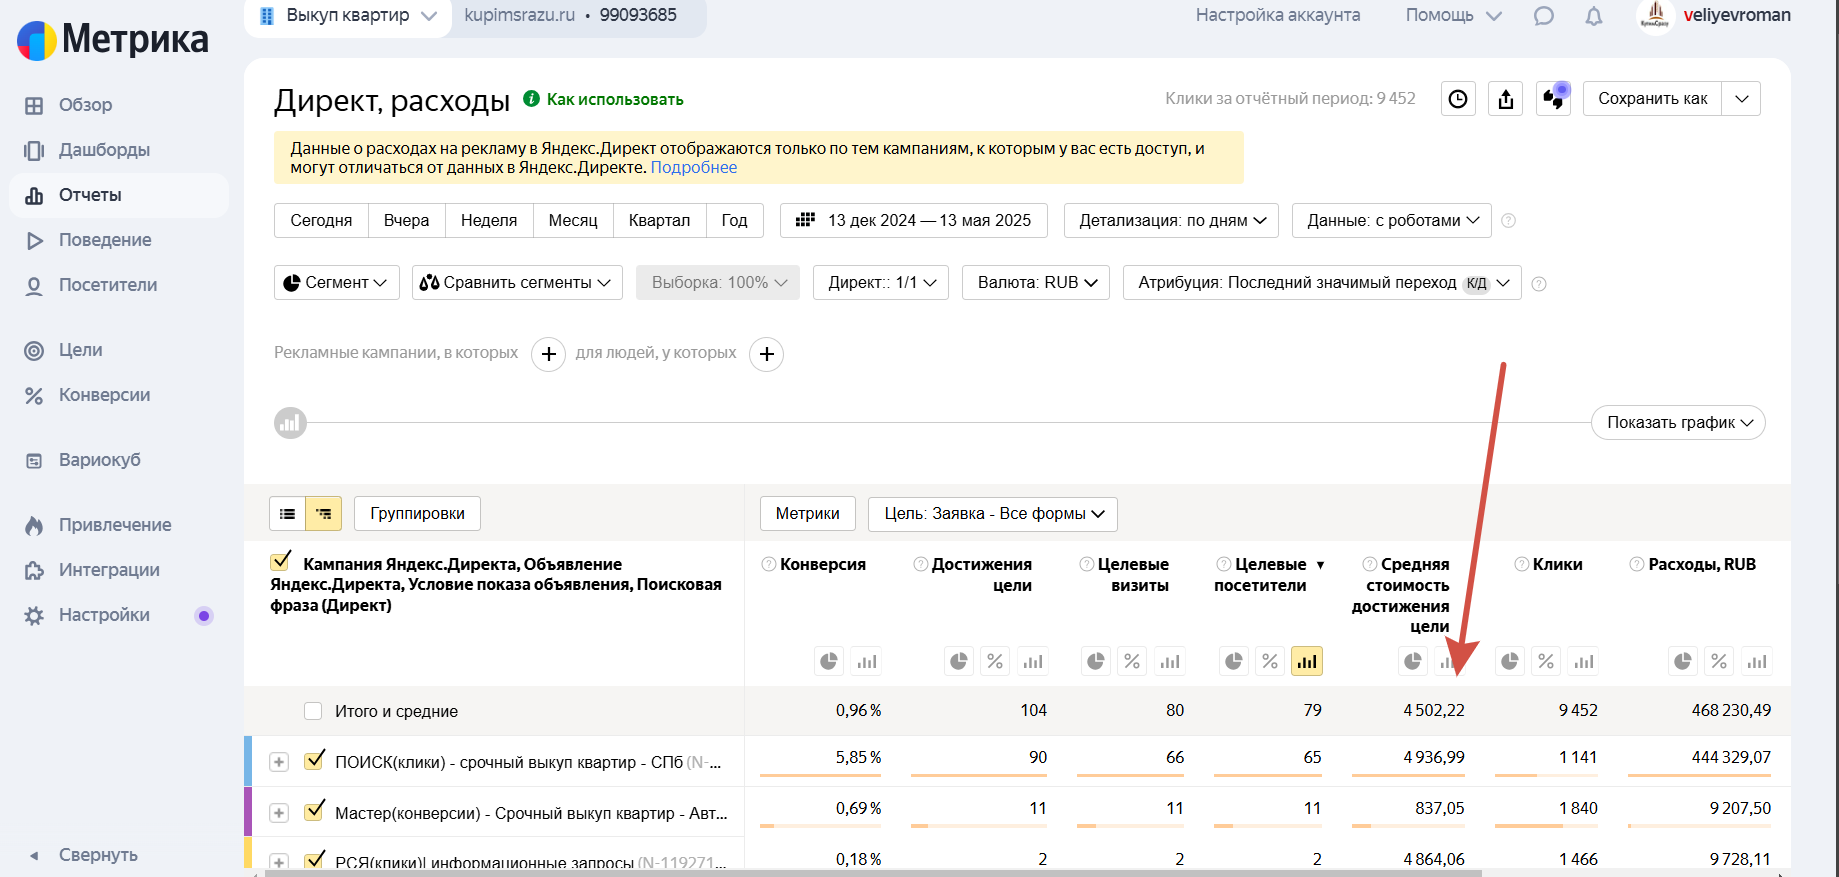Expand the ПОИСК(клики) campaign row
The width and height of the screenshot is (1839, 877).
[x=279, y=762]
